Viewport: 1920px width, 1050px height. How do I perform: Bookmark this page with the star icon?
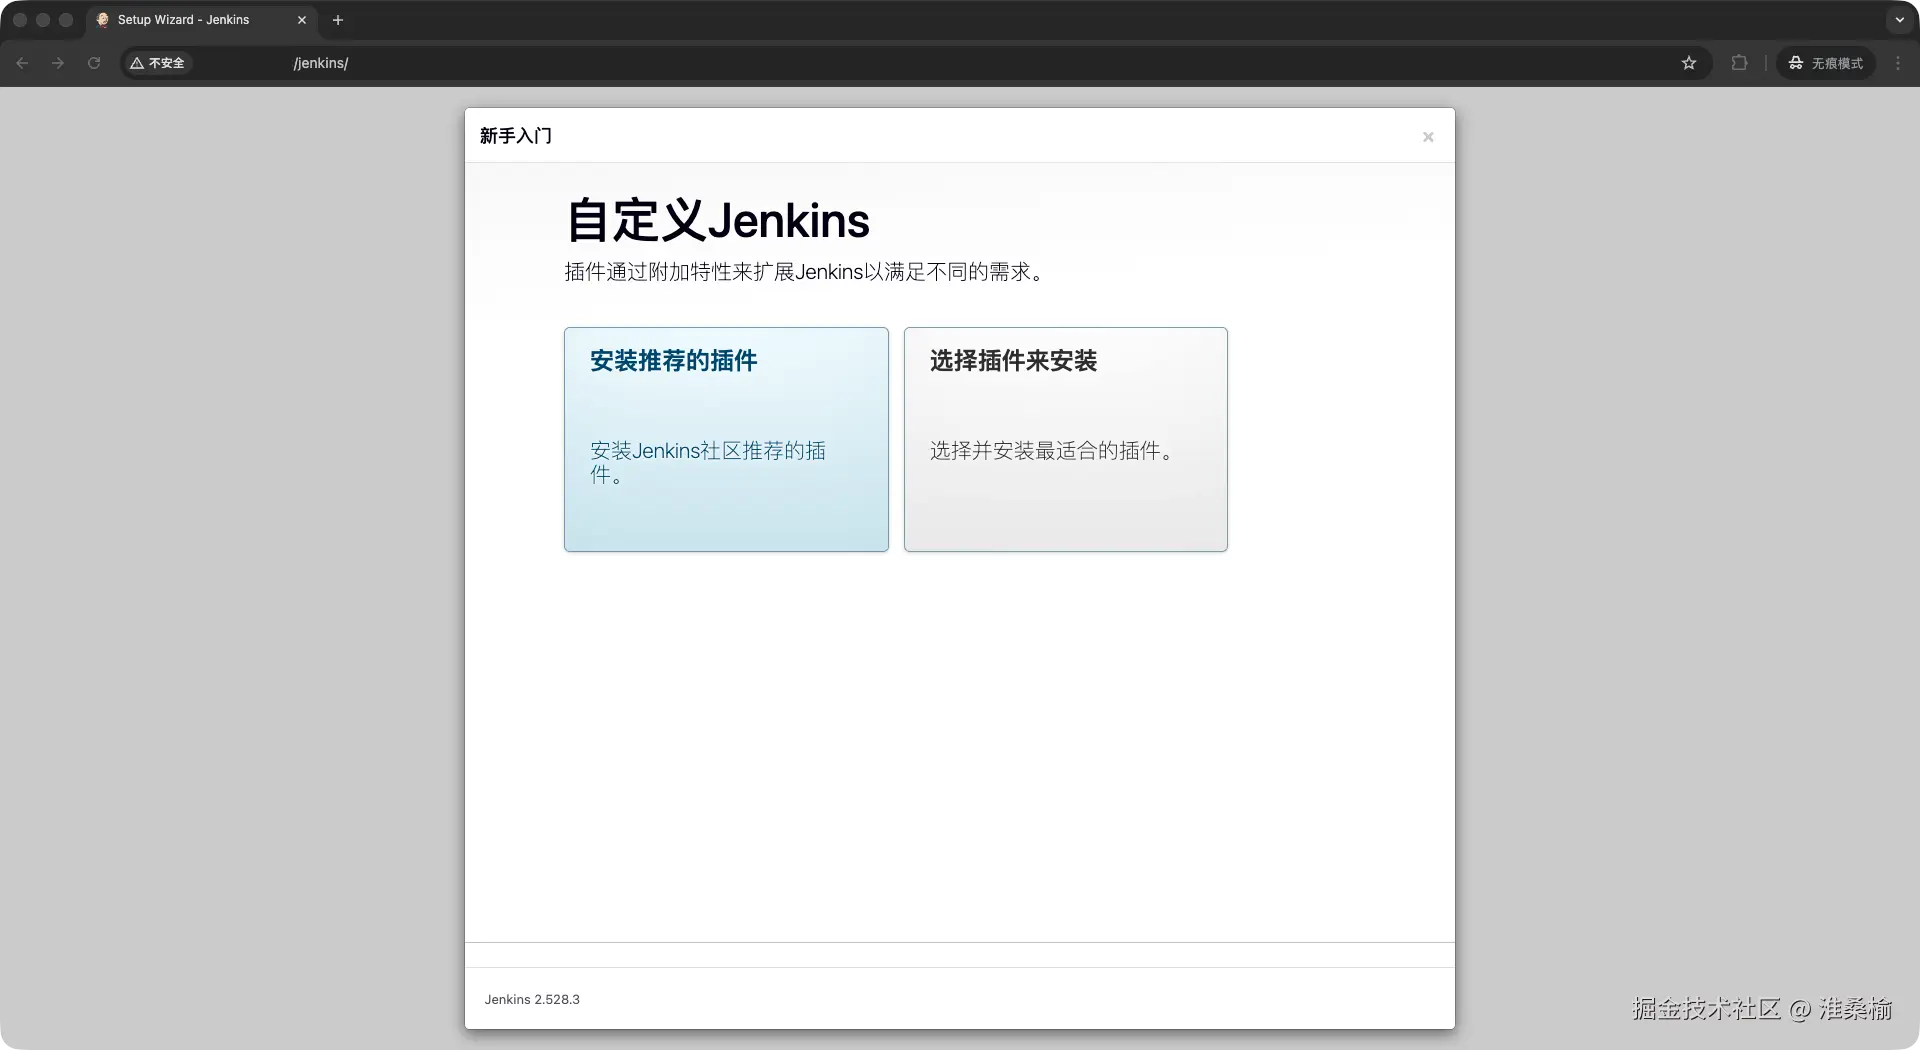1689,63
